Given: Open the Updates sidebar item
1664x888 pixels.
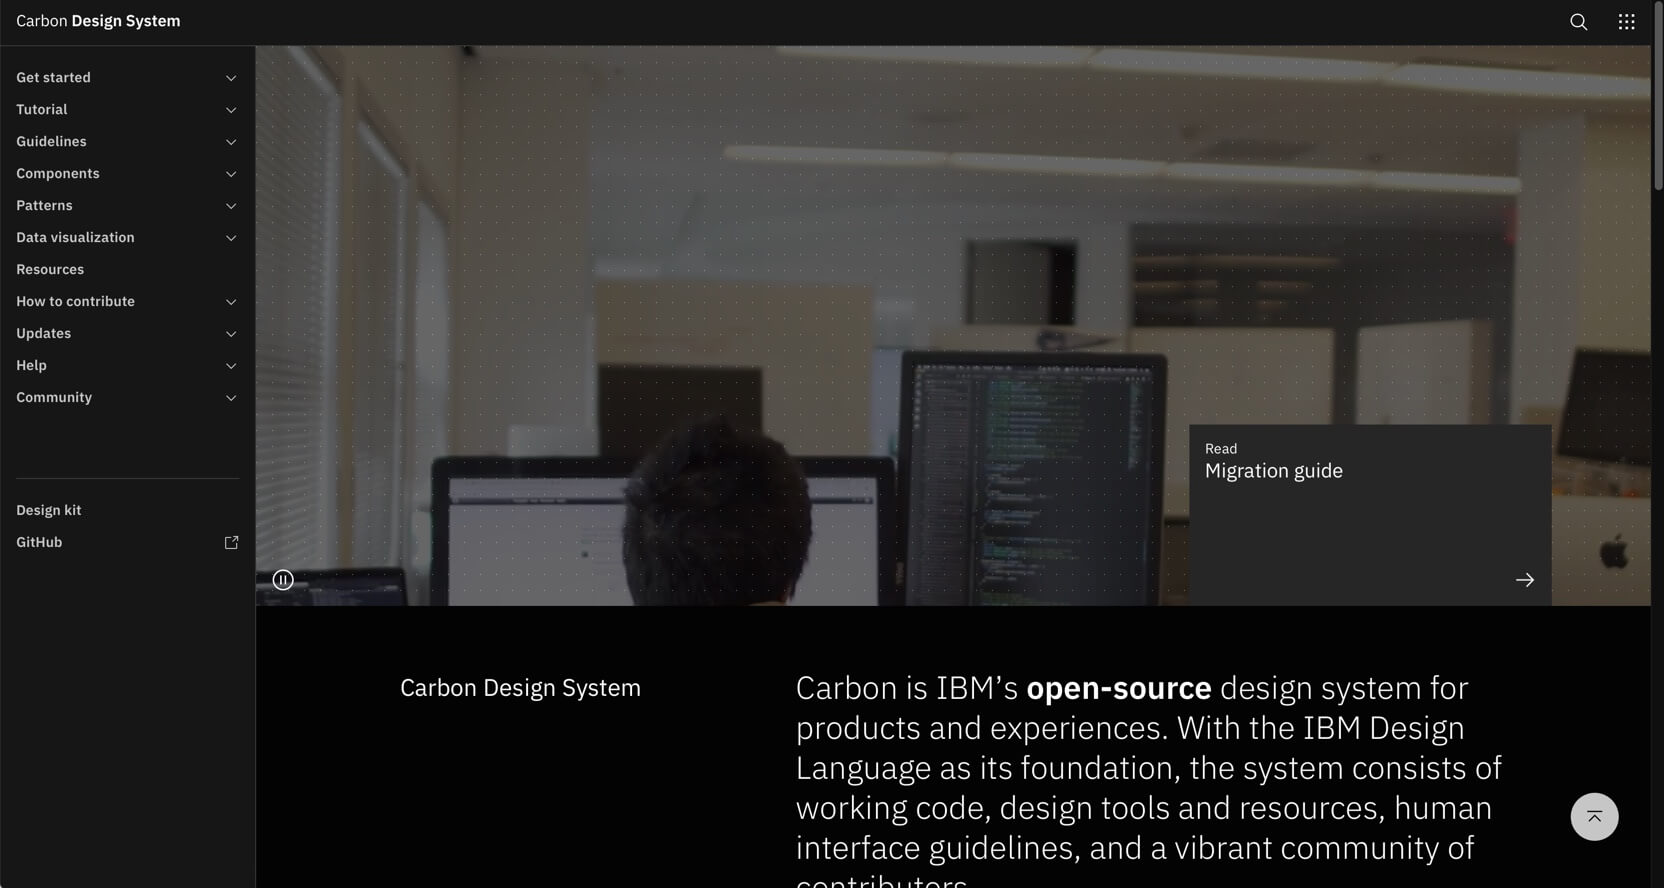Looking at the screenshot, I should tap(44, 334).
